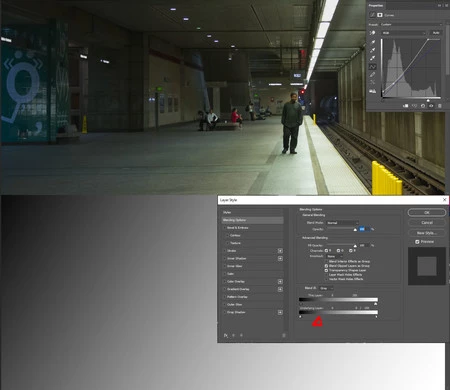Click the fx icon in Layer Style dialog
This screenshot has height=390, width=450.
(x=226, y=335)
